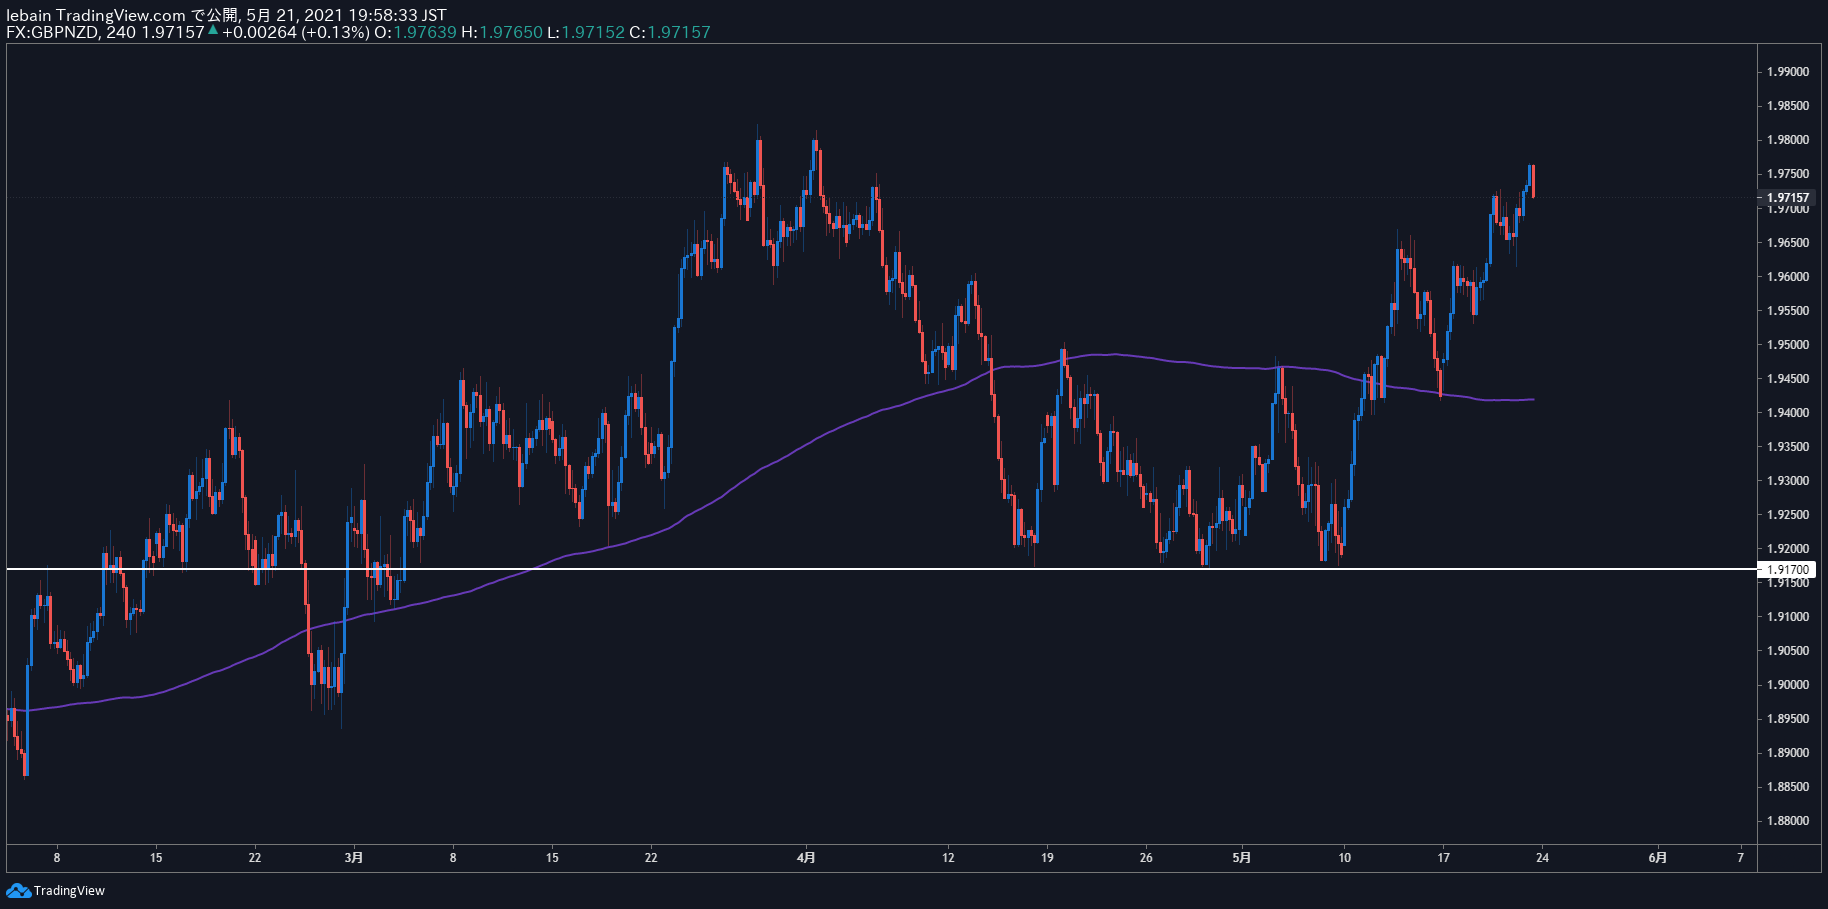Click the change text +0.00264 (+0.13%)
This screenshot has width=1828, height=909.
pos(296,32)
